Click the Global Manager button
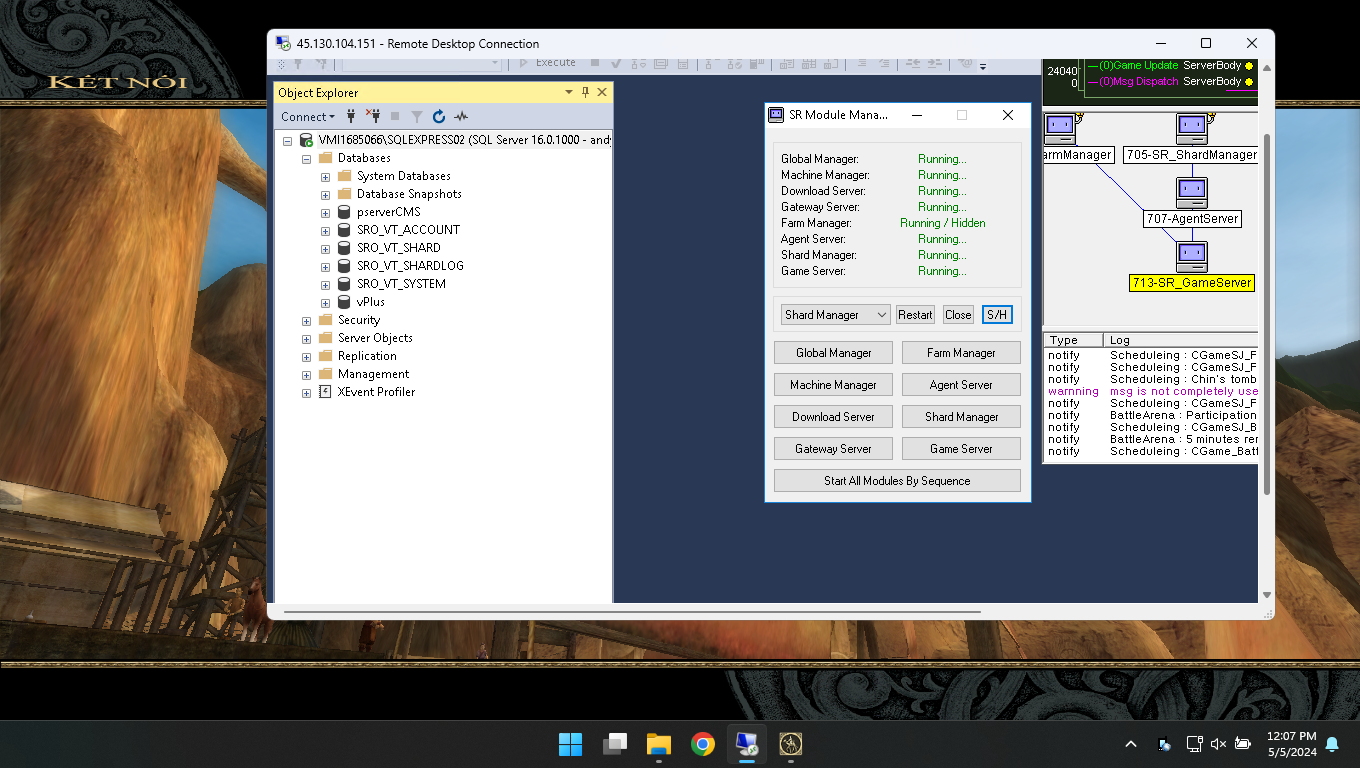1360x768 pixels. coord(834,353)
